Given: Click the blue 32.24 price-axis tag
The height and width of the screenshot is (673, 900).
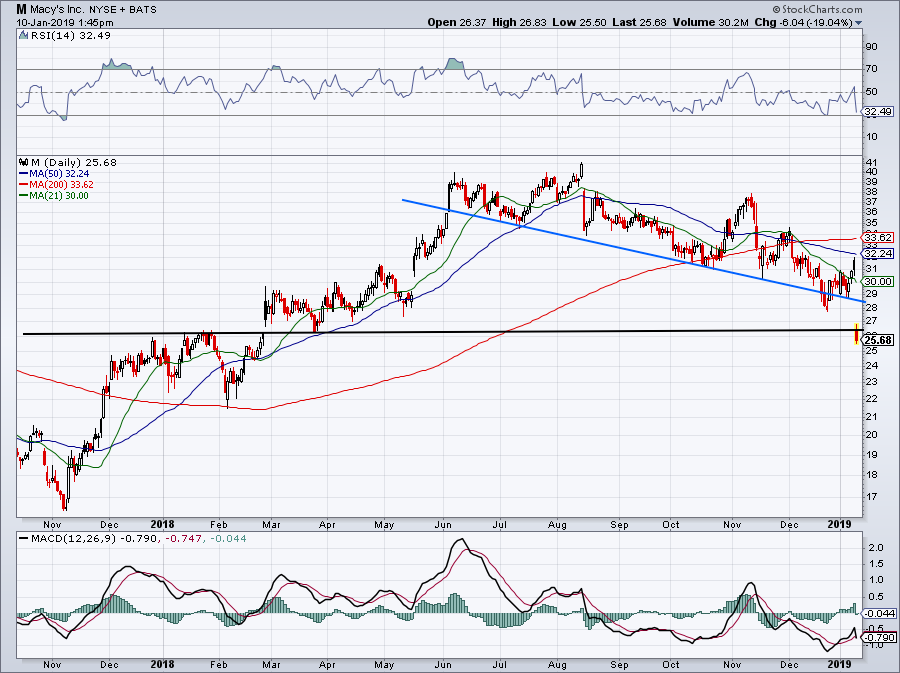Looking at the screenshot, I should [x=878, y=253].
